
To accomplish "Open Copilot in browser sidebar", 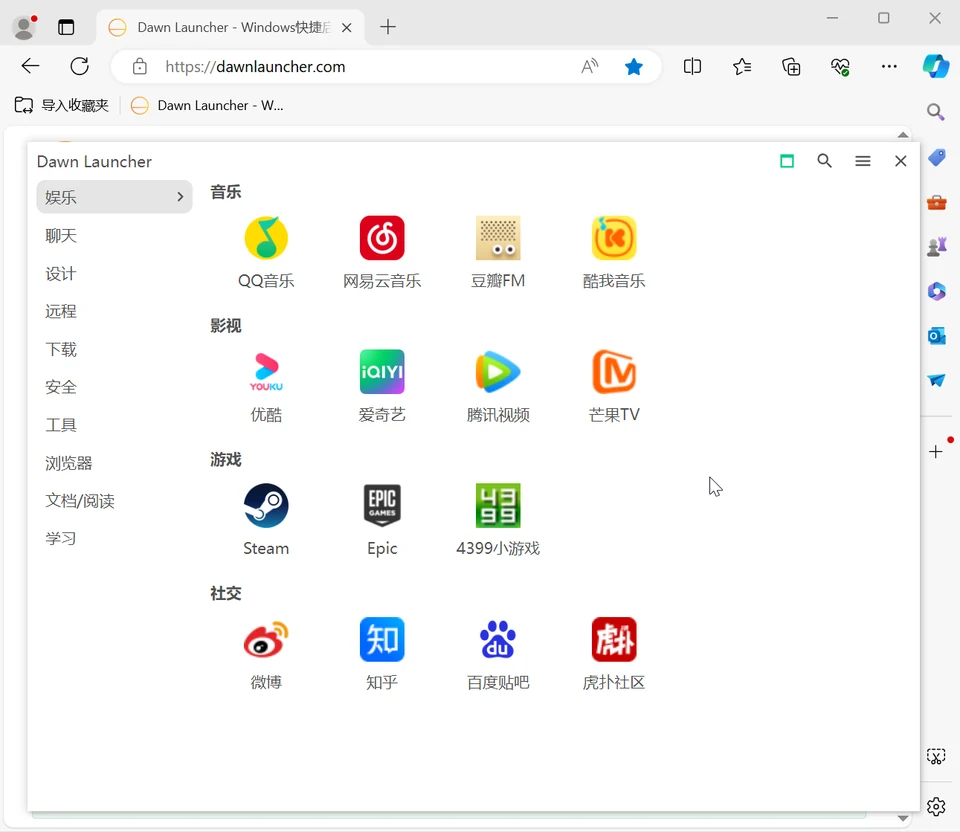I will point(936,66).
